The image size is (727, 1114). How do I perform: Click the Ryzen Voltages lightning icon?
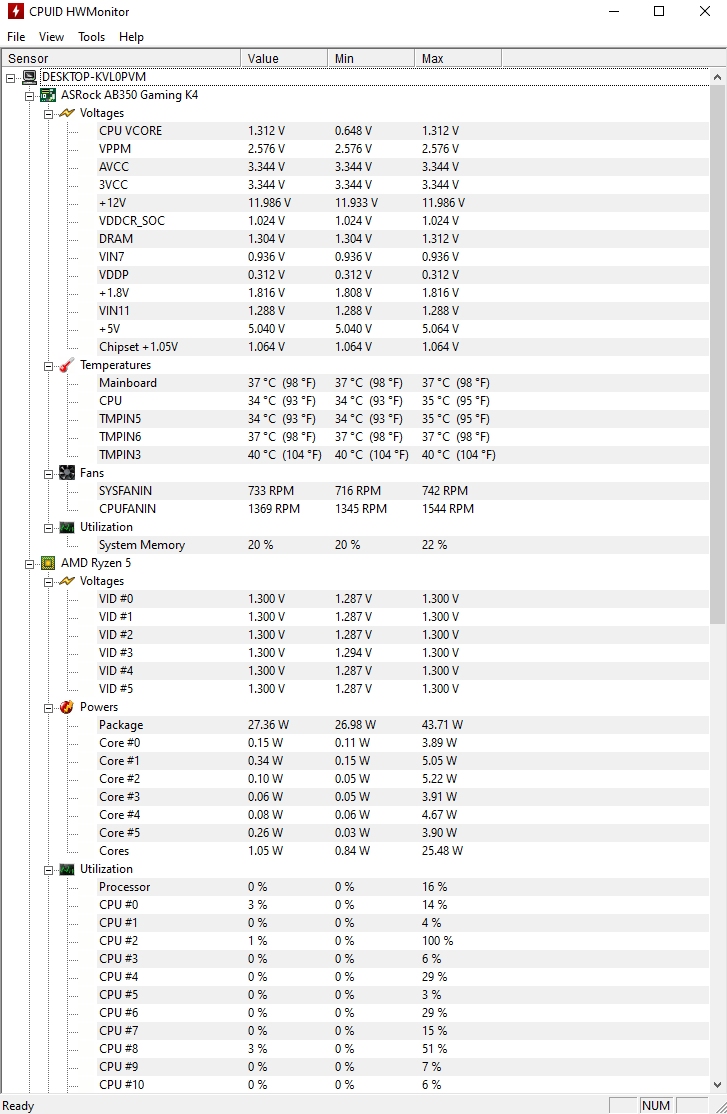pos(67,581)
